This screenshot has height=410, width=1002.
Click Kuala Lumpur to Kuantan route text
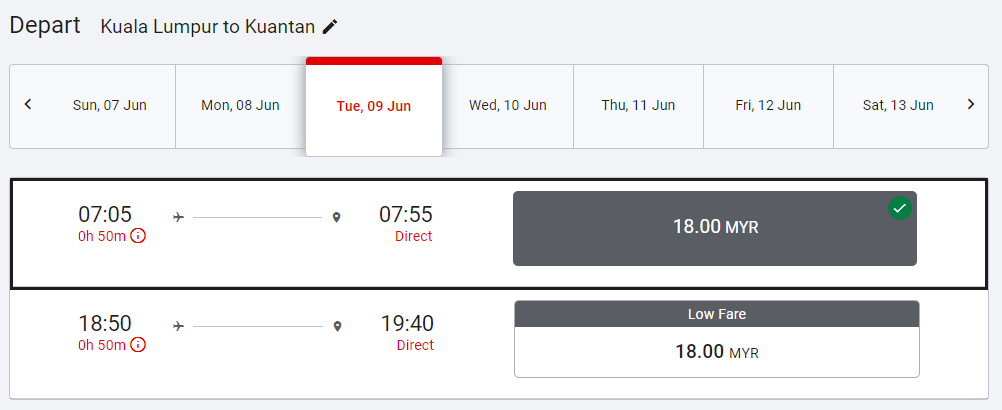point(207,27)
